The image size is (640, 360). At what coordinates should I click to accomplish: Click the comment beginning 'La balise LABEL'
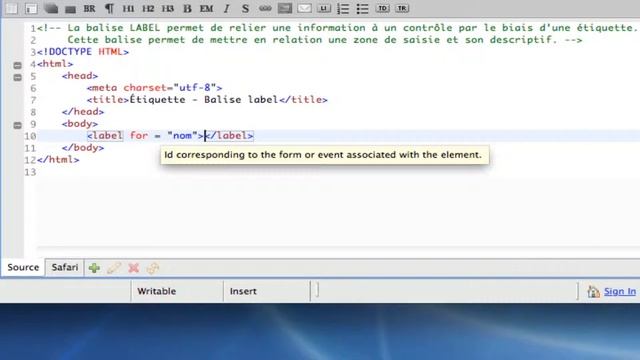(x=337, y=28)
